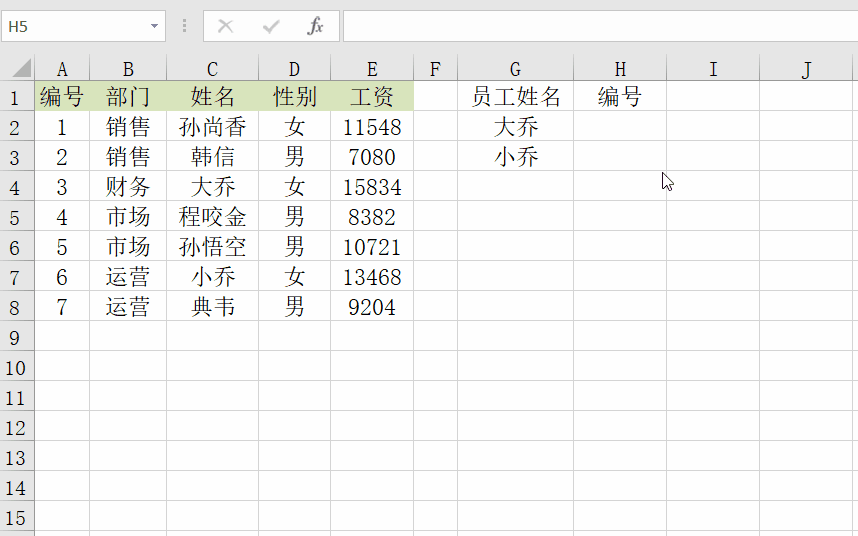Screen dimensions: 858x536
Task: Select column C header
Action: 212,69
